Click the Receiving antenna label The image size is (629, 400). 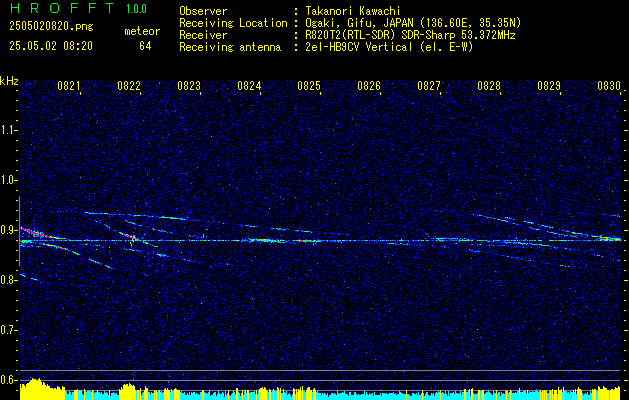click(230, 47)
